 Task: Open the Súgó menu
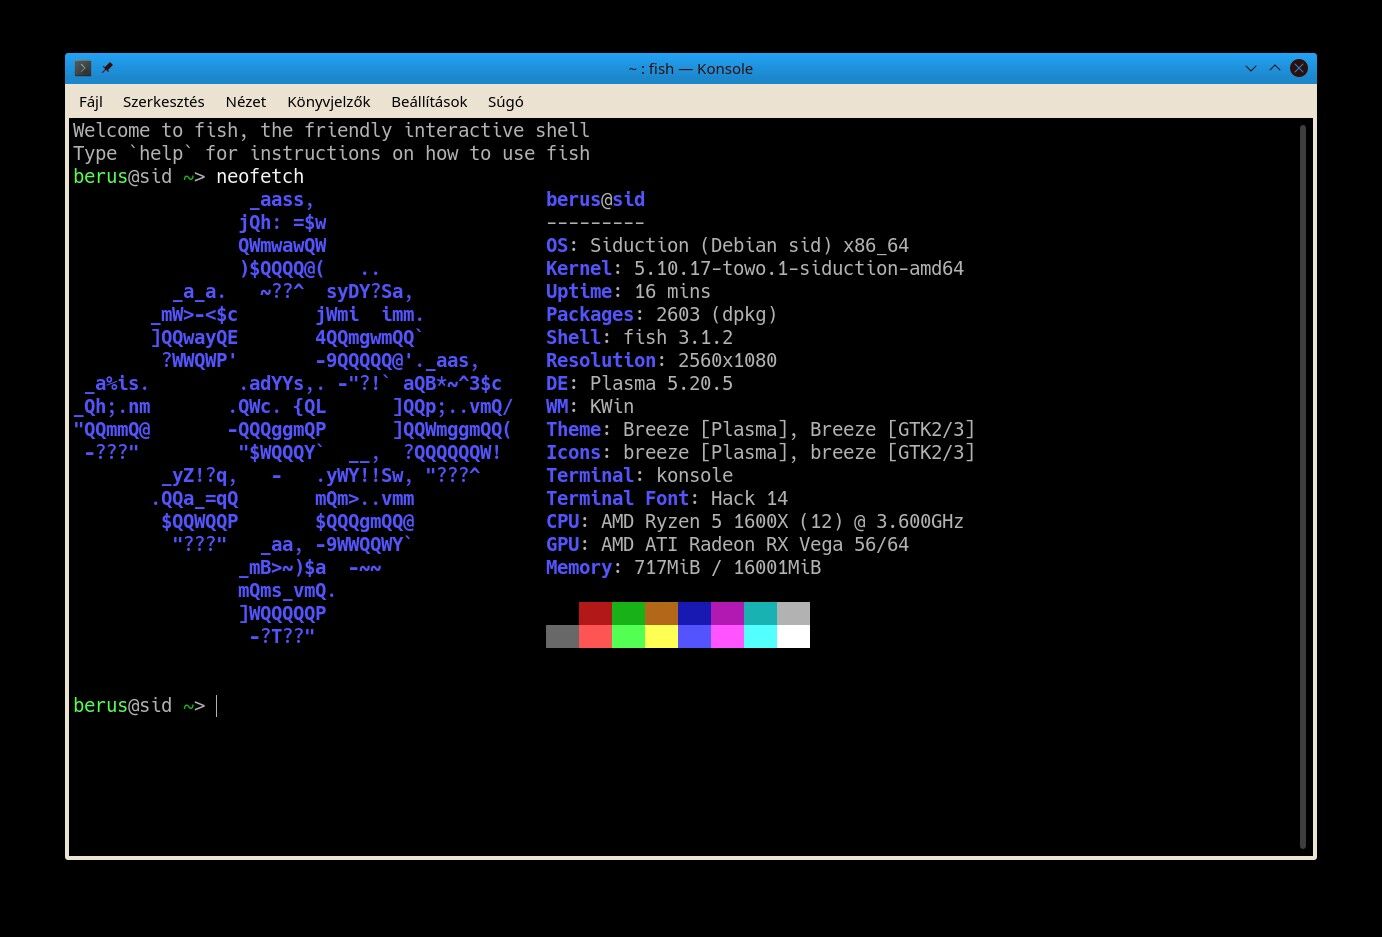pyautogui.click(x=505, y=102)
